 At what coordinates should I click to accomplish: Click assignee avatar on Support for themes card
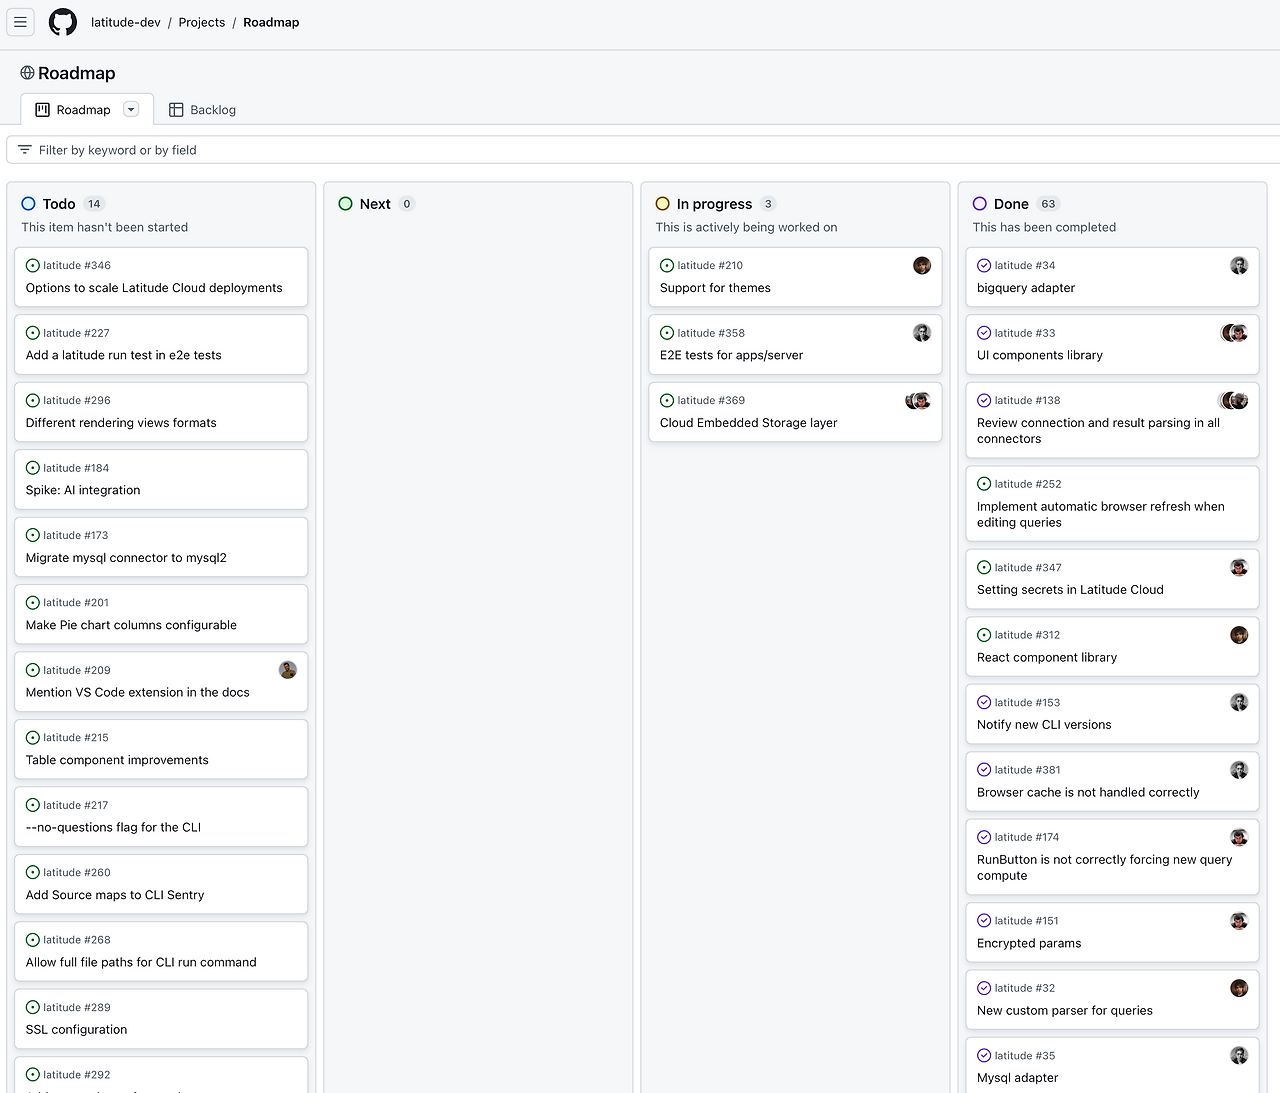[922, 265]
